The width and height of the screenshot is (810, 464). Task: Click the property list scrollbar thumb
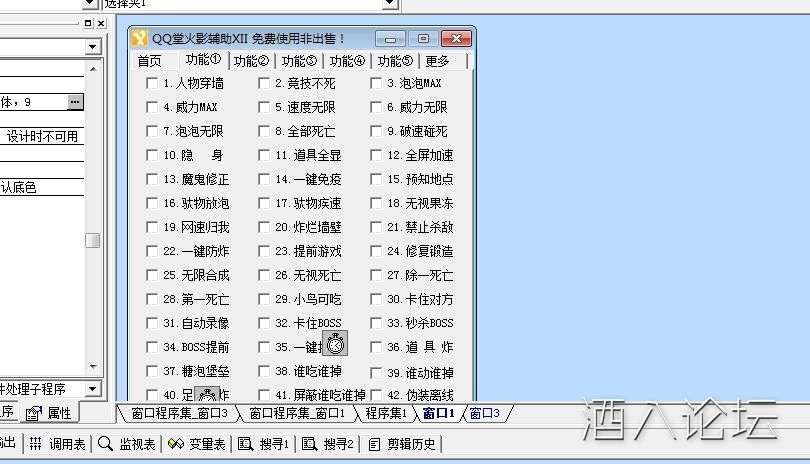pyautogui.click(x=92, y=240)
